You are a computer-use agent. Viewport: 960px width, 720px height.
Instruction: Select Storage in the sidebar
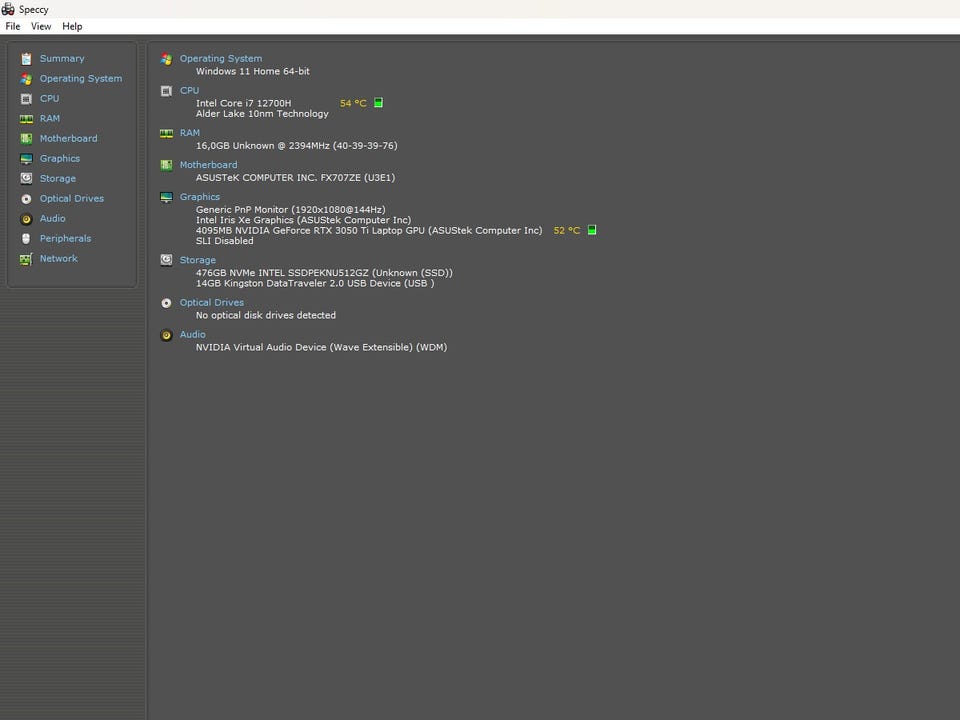(58, 179)
